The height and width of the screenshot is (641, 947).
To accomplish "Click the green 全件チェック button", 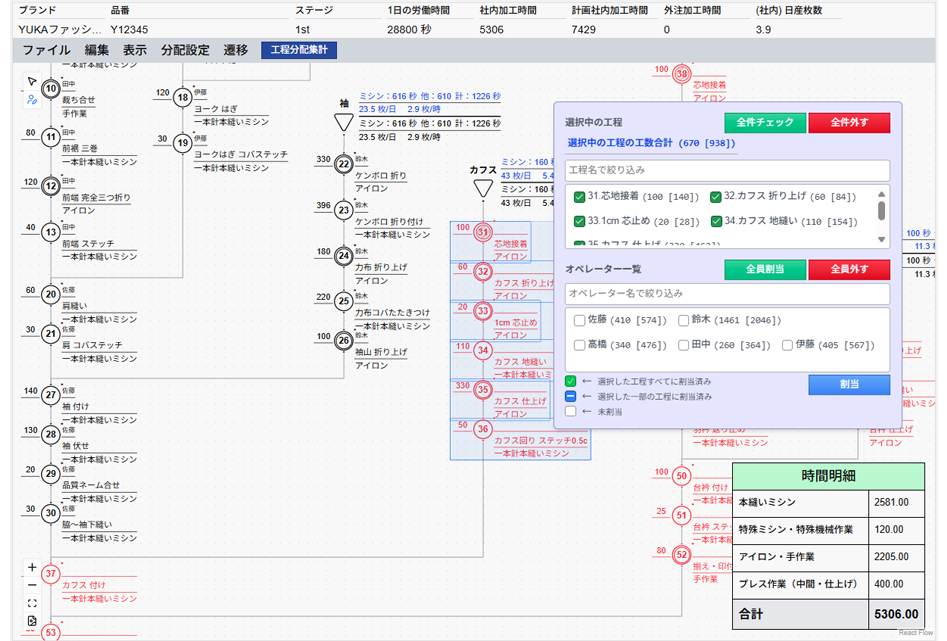I will pyautogui.click(x=765, y=123).
